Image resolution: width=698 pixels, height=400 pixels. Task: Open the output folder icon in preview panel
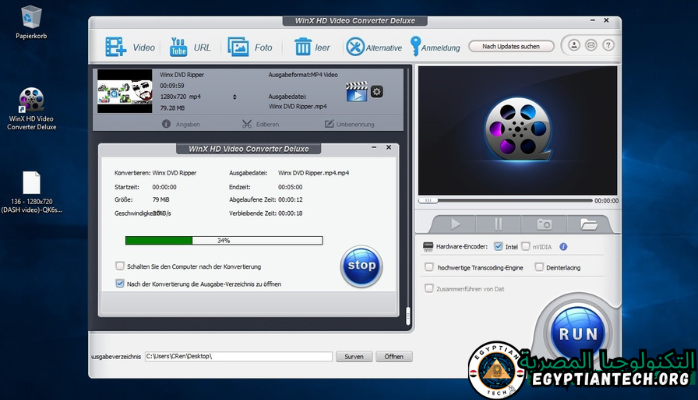coord(588,224)
